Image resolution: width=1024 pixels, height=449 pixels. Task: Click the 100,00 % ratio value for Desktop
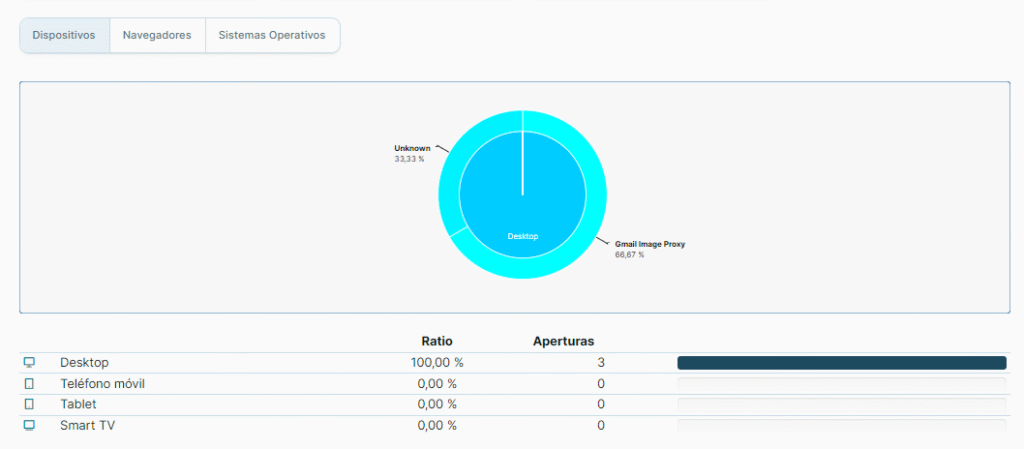click(436, 362)
